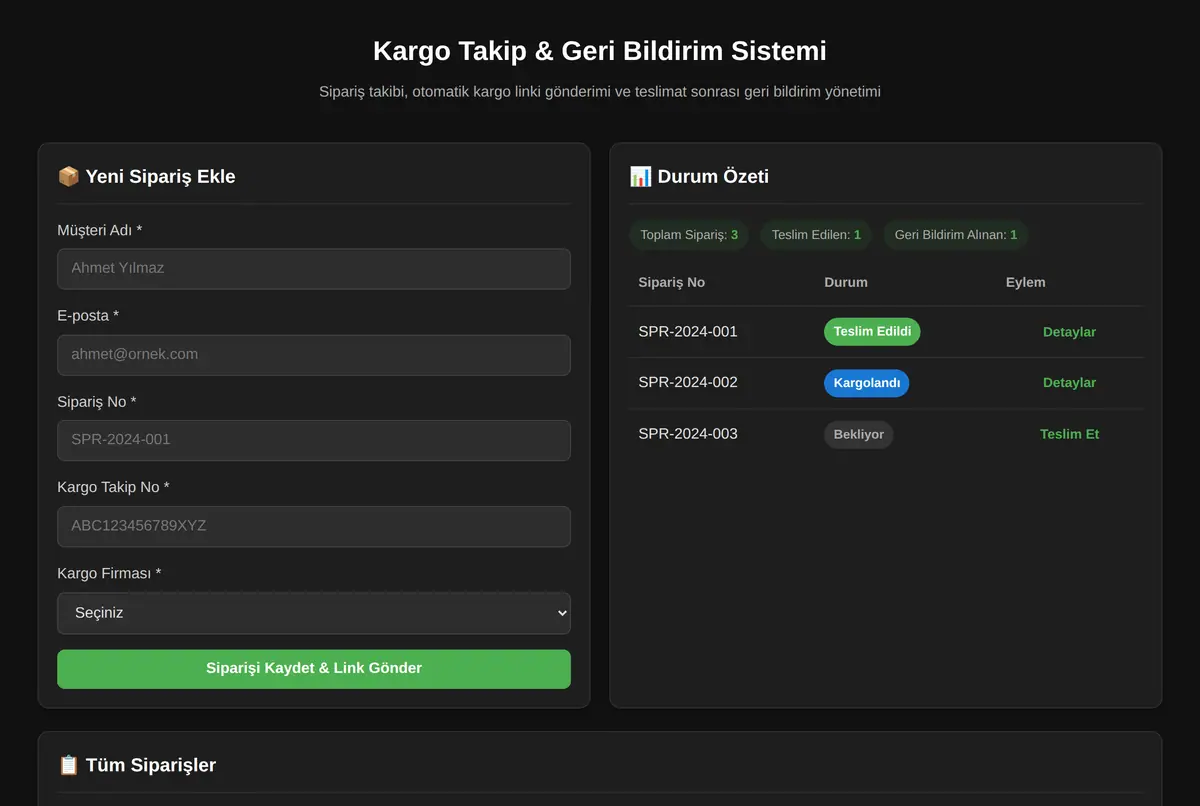Click the Müşteri Adı * label
1200x806 pixels.
pyautogui.click(x=100, y=230)
